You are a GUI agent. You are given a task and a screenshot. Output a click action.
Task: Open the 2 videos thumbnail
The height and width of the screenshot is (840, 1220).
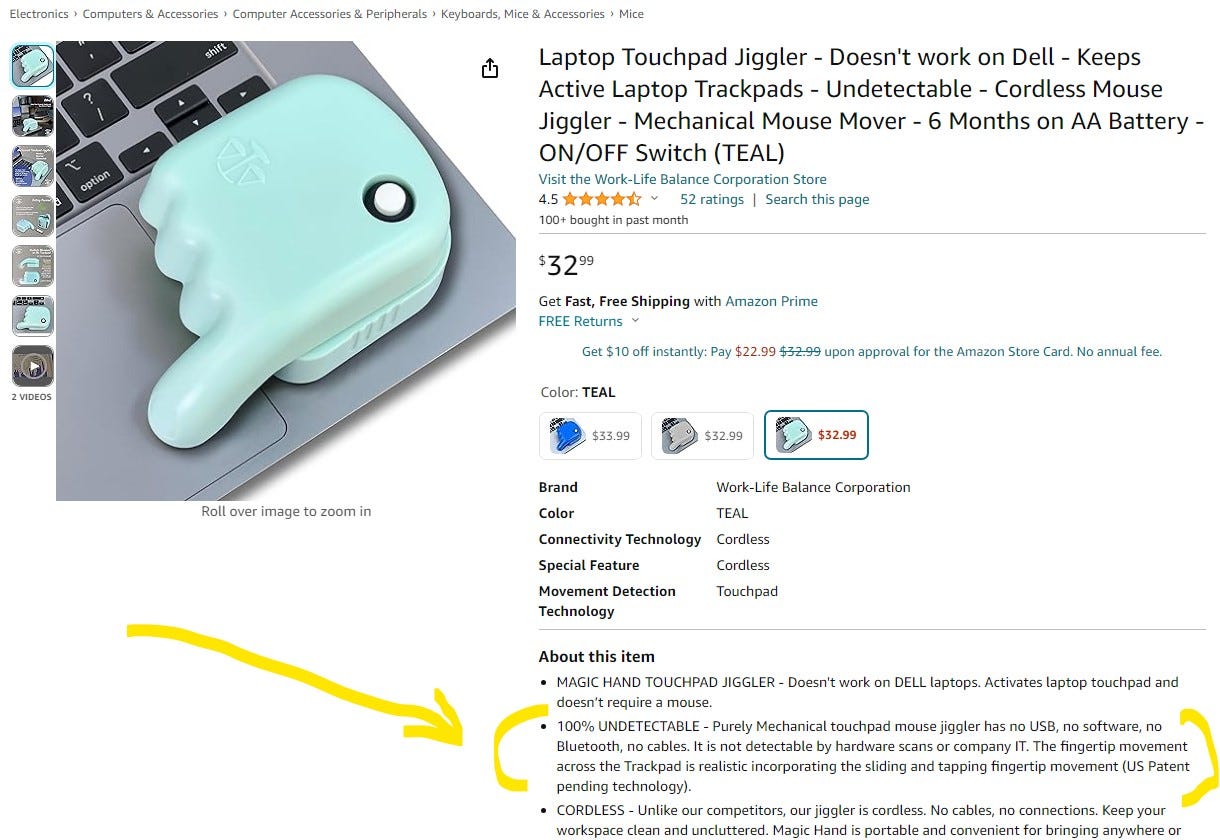point(32,367)
